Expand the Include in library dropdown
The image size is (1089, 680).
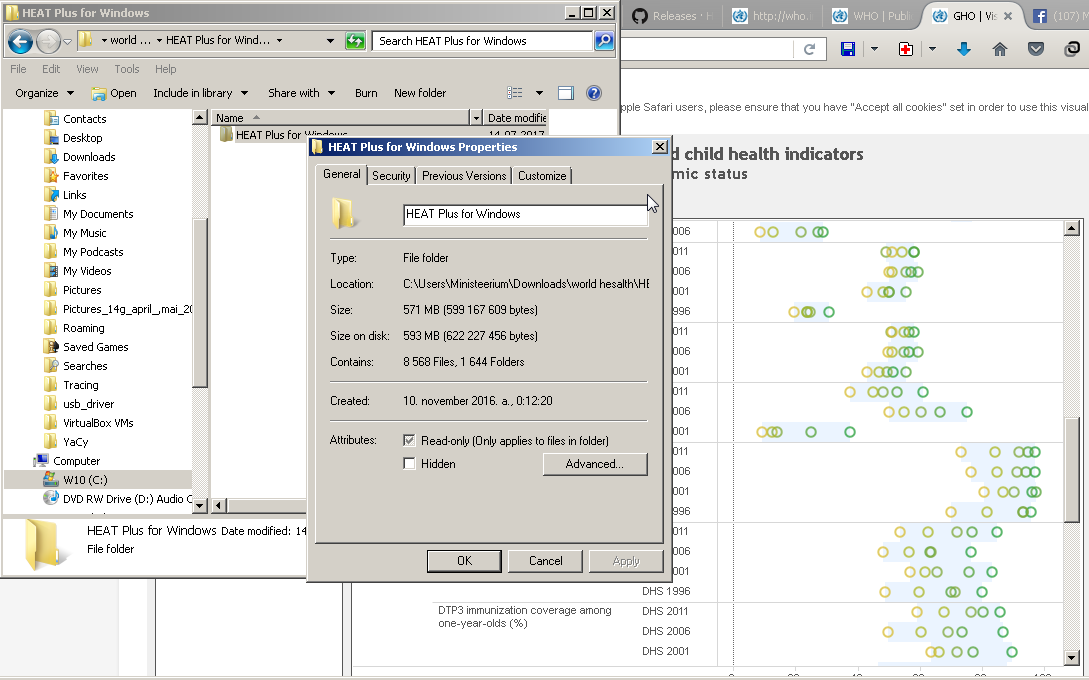pyautogui.click(x=200, y=93)
